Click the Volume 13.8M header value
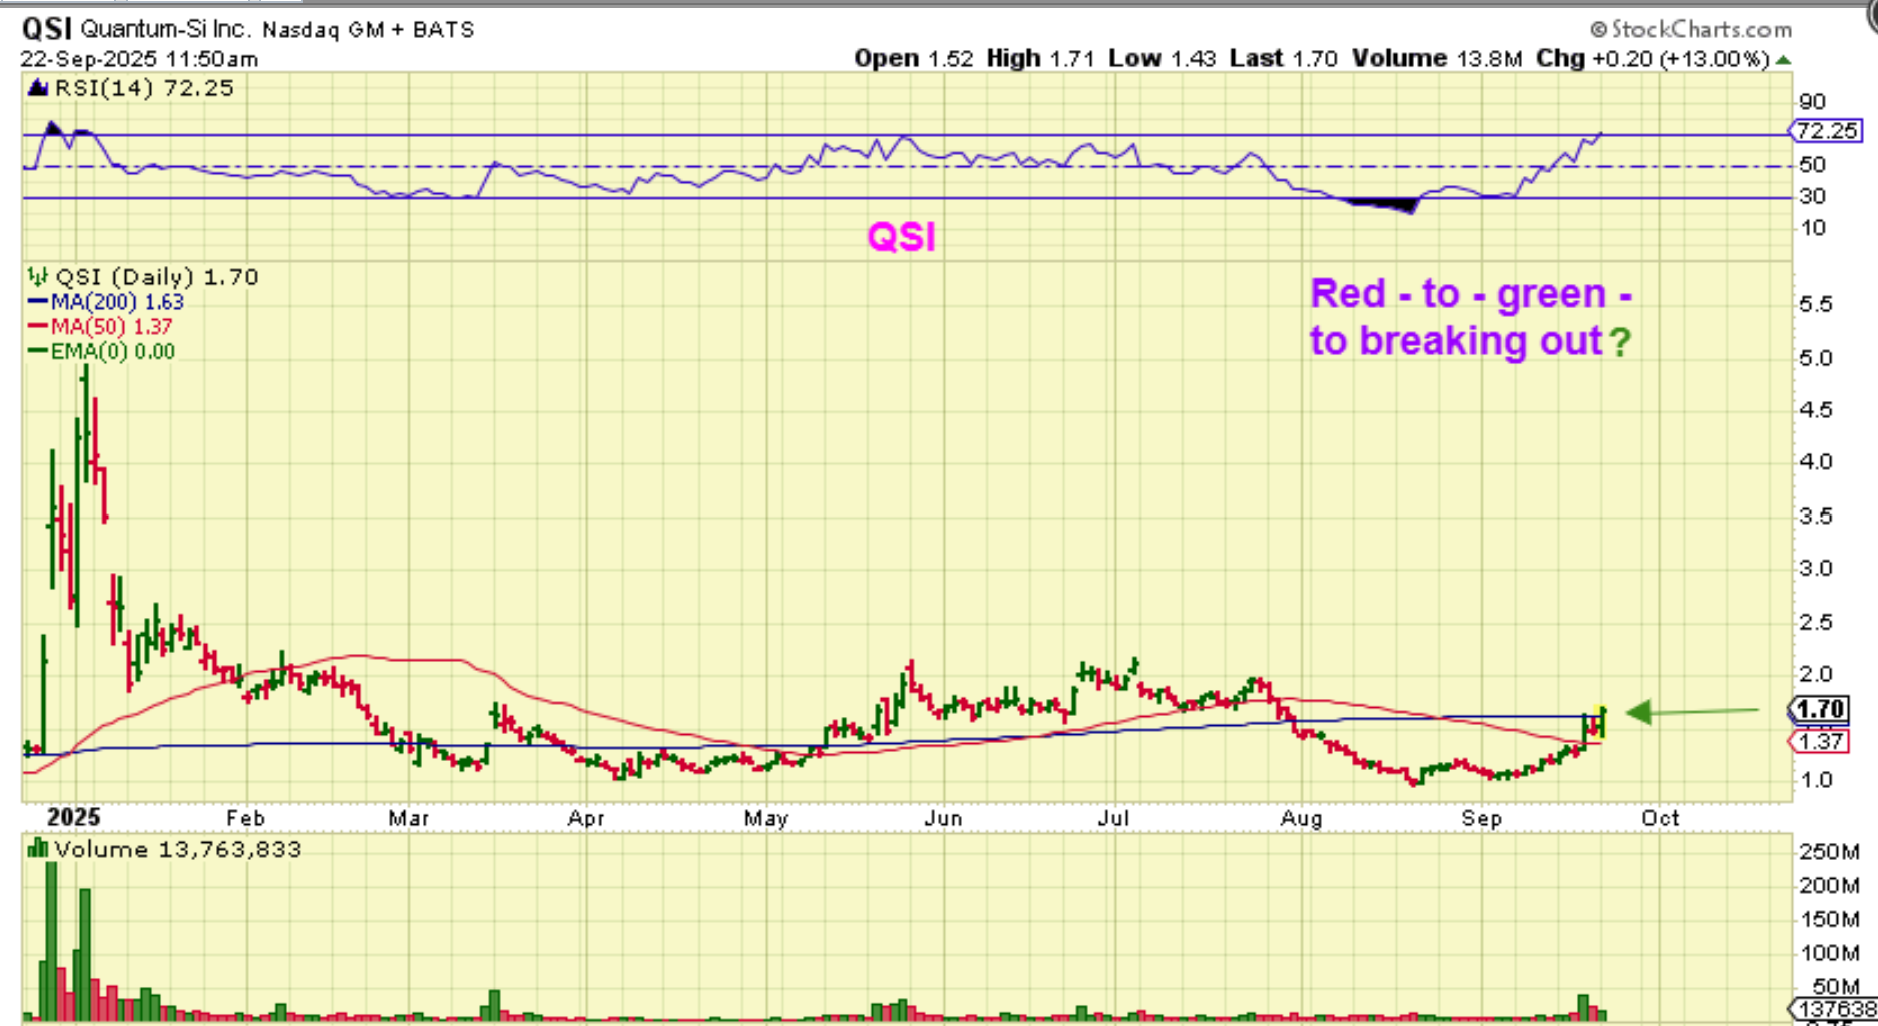Screen dimensions: 1878x1026 click(x=1437, y=58)
